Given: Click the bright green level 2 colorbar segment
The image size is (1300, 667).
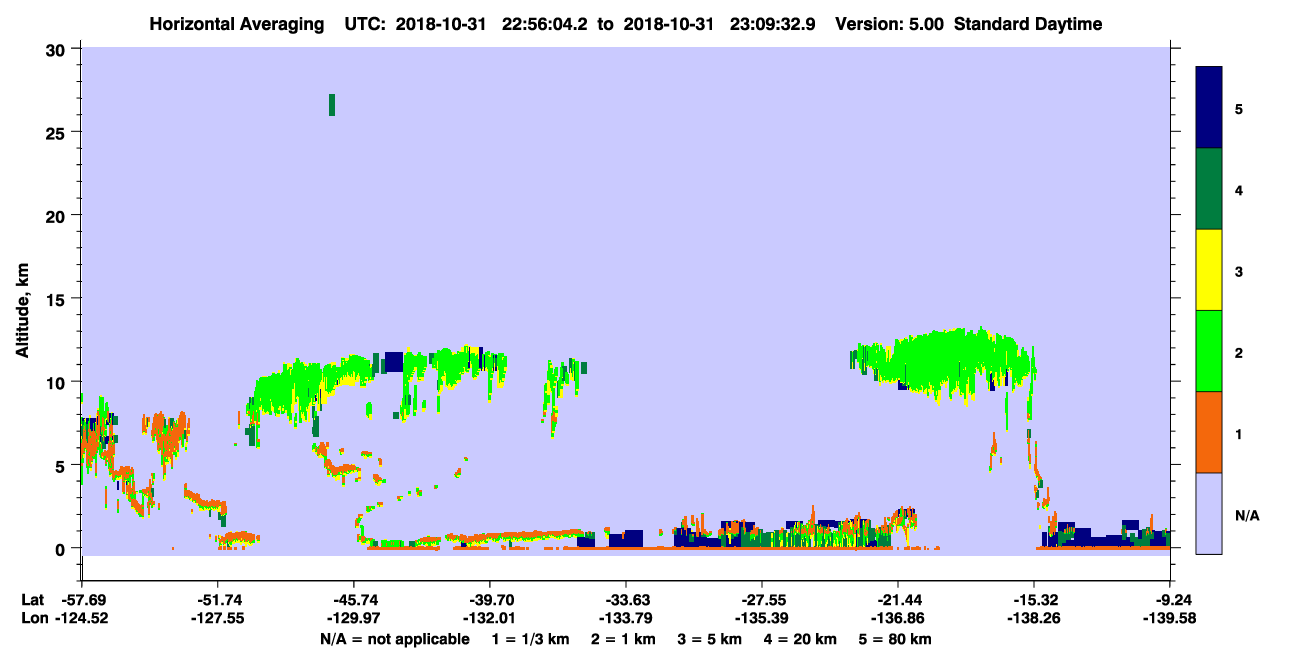Looking at the screenshot, I should [1209, 351].
